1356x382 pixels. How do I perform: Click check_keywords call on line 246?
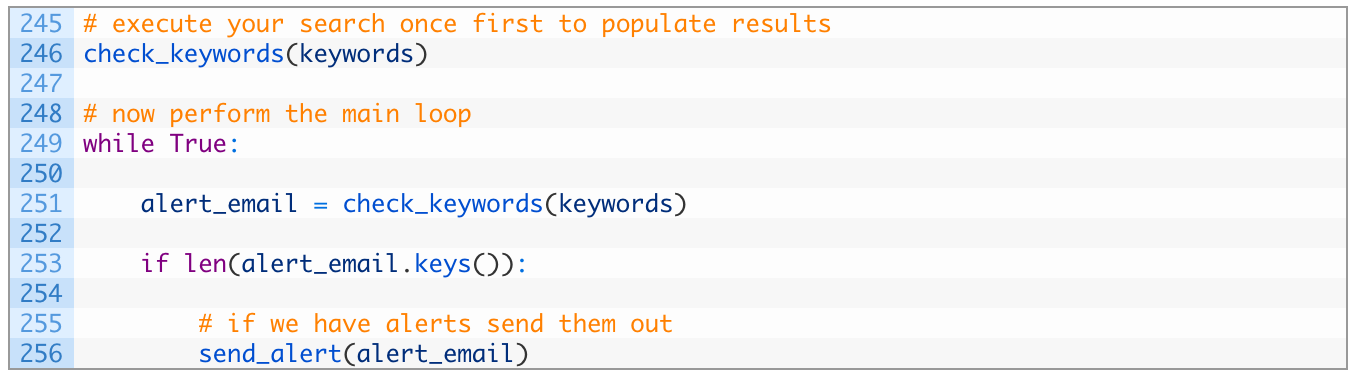tap(184, 54)
